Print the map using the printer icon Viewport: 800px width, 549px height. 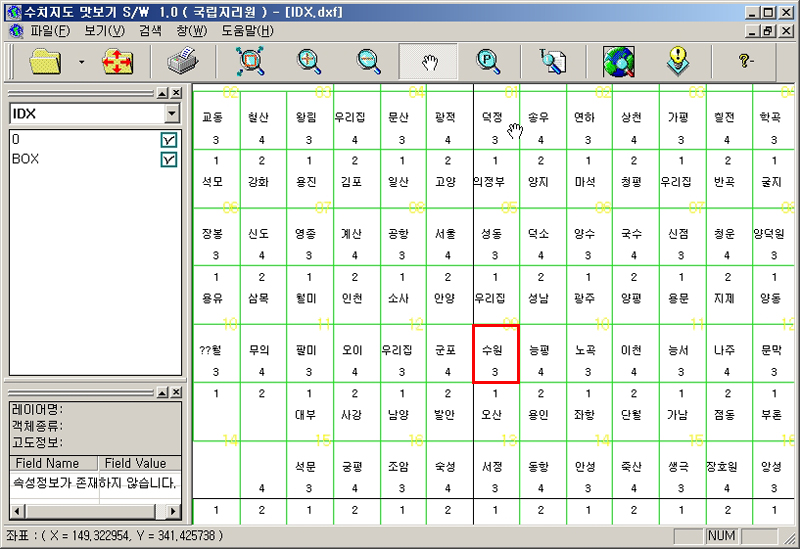pyautogui.click(x=183, y=62)
